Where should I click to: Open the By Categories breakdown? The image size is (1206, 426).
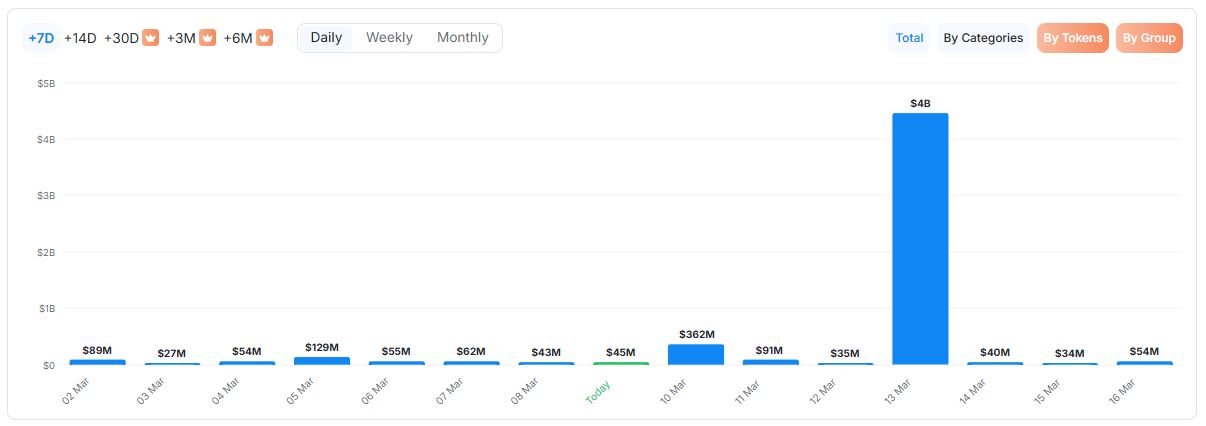(983, 38)
